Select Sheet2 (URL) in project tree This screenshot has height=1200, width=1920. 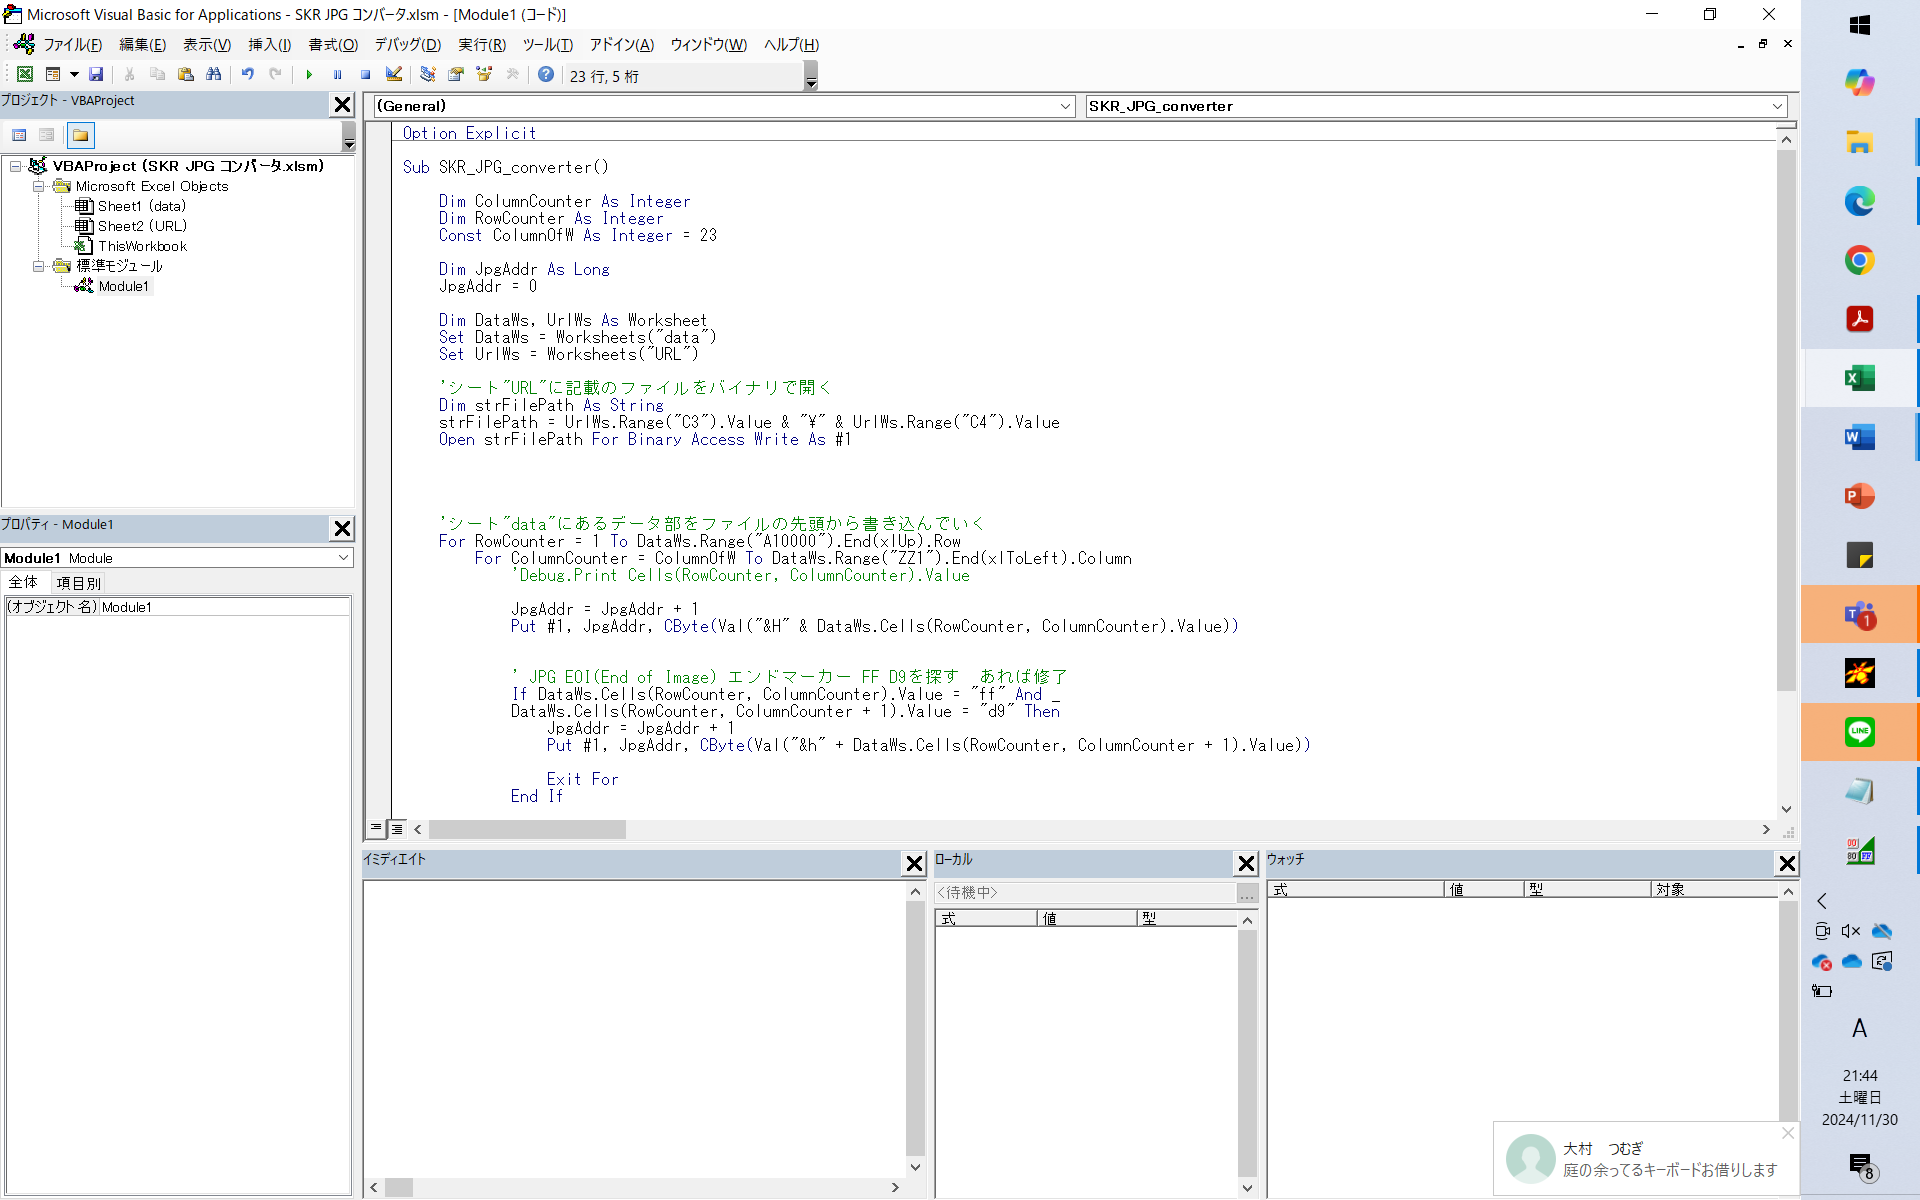tap(142, 226)
